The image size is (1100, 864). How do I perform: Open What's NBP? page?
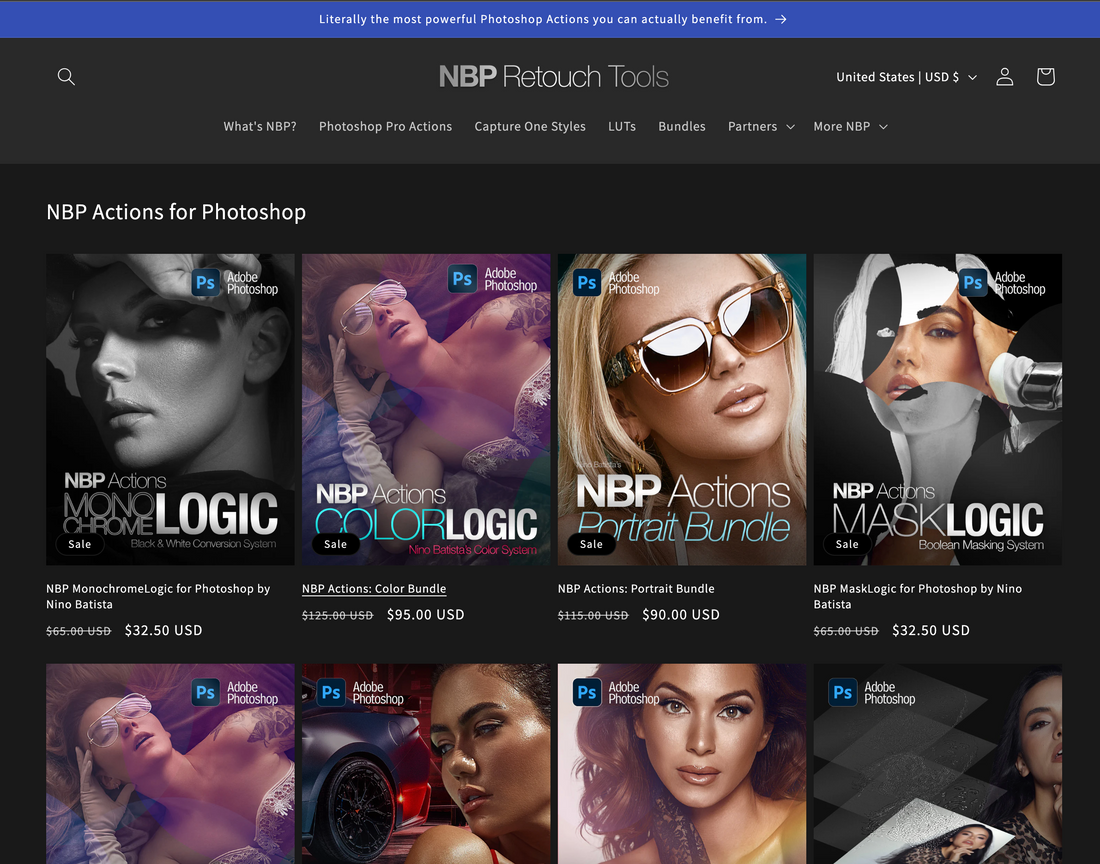click(260, 126)
